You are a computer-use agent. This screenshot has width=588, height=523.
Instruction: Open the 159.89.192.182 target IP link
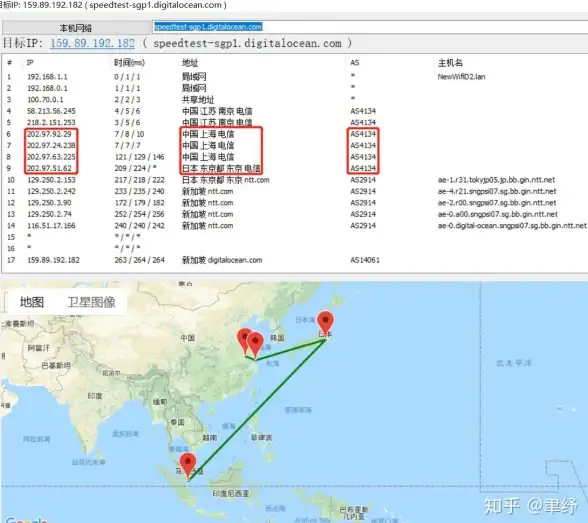click(92, 43)
